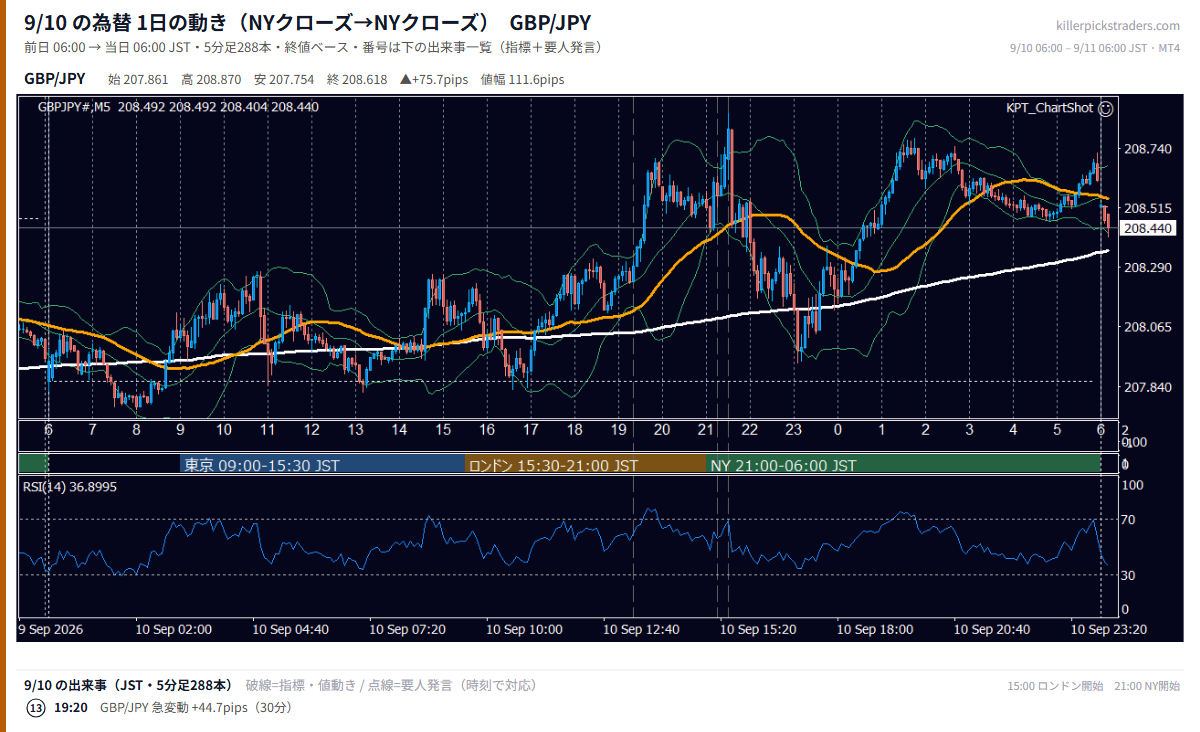Click hour 12 on the chart hour axis
This screenshot has height=732, width=1200.
click(311, 429)
